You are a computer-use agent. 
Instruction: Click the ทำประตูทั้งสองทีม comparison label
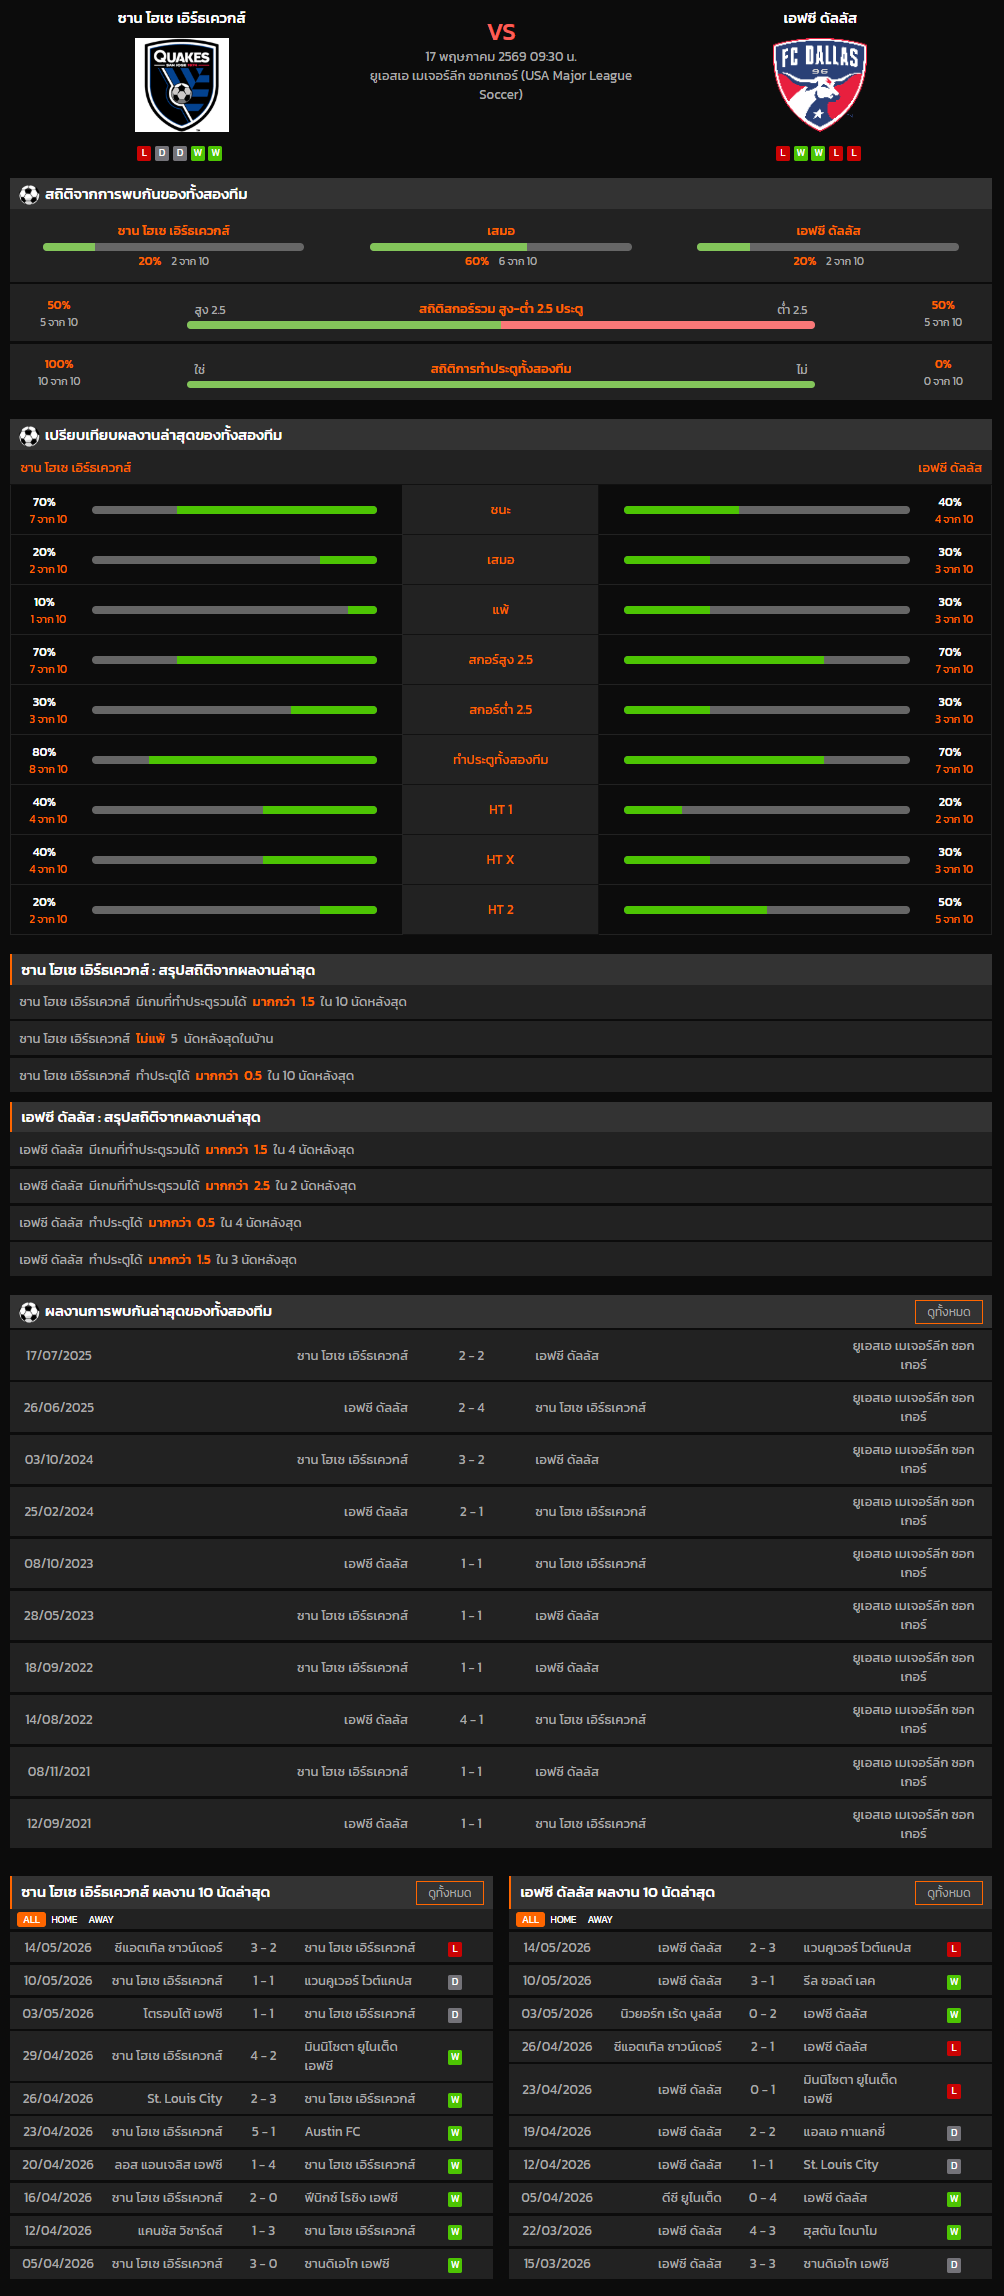point(500,760)
